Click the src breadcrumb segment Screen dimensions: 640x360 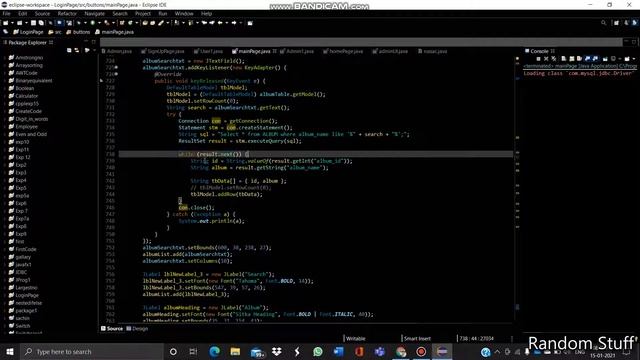coord(55,32)
